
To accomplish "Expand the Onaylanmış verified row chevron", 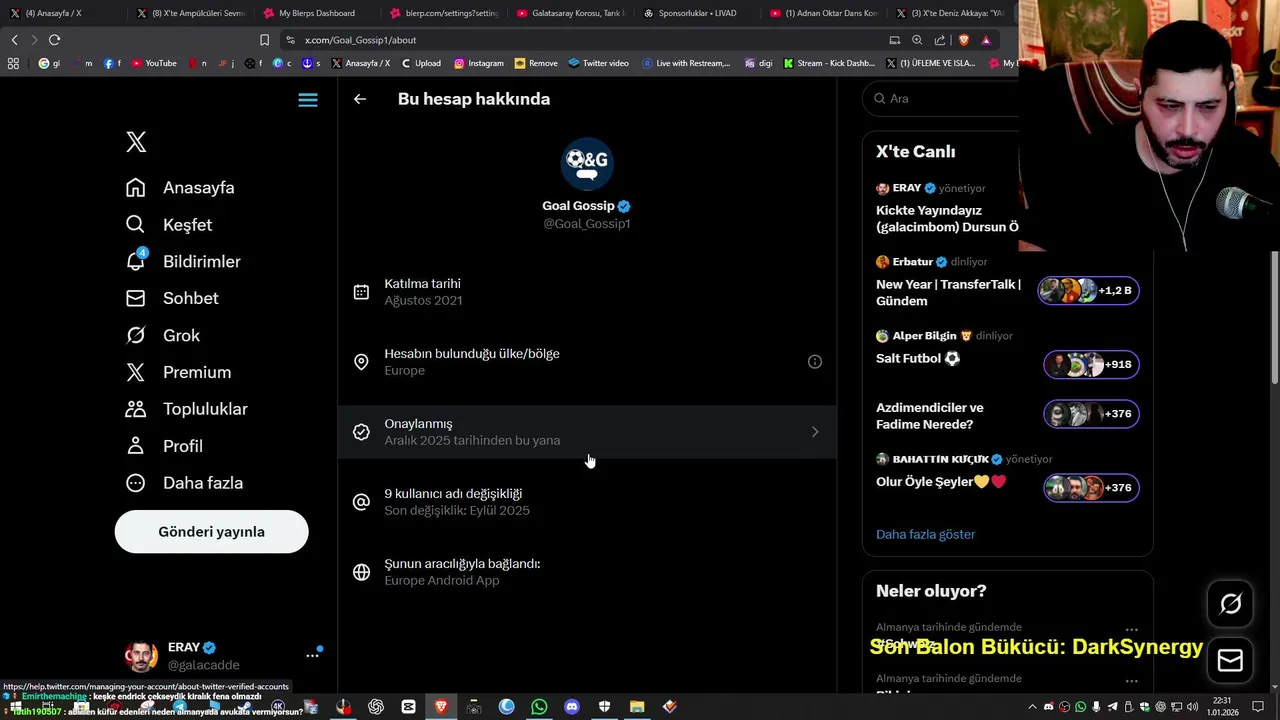I will [x=815, y=432].
